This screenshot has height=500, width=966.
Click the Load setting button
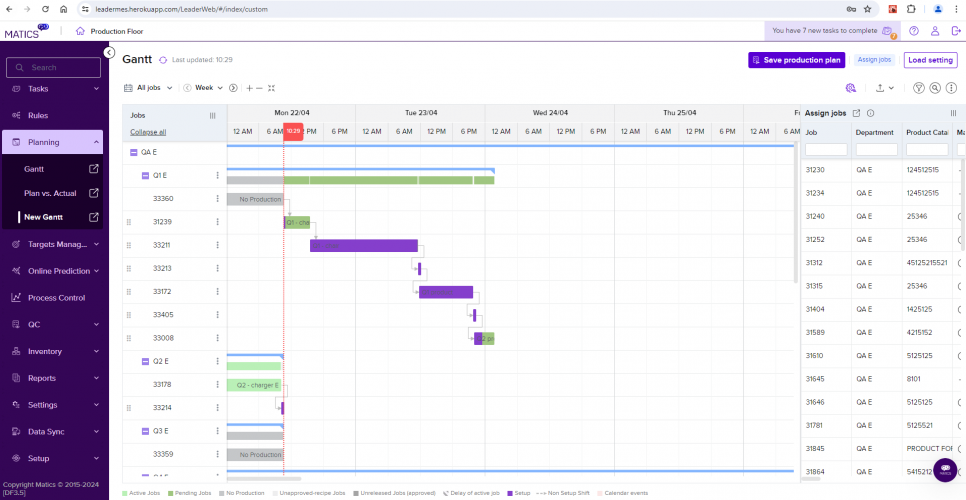coord(931,60)
